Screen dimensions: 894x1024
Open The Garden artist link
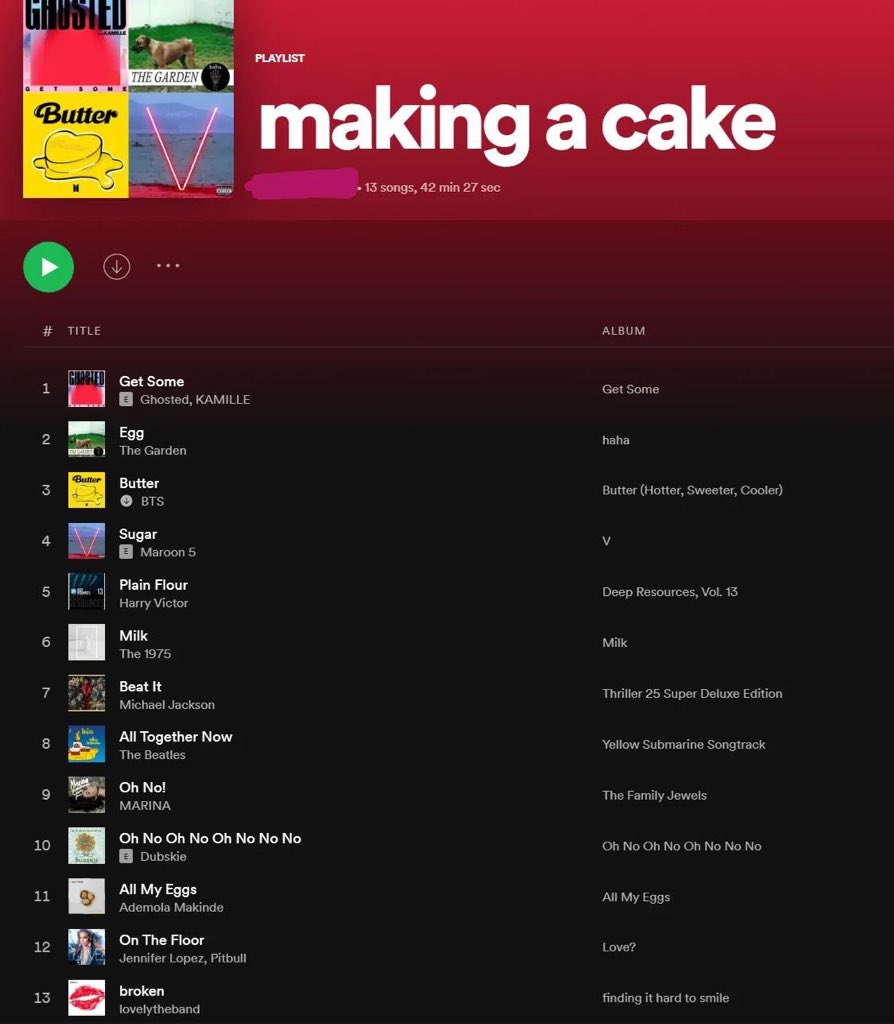pos(153,450)
